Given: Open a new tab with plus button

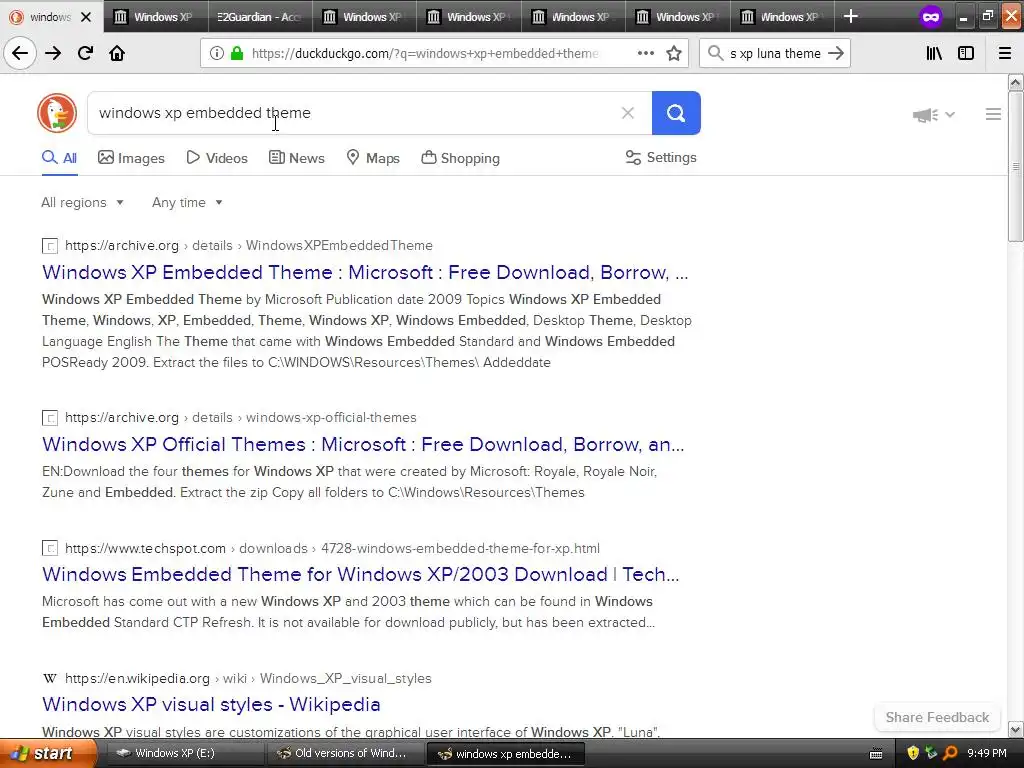Looking at the screenshot, I should click(850, 16).
